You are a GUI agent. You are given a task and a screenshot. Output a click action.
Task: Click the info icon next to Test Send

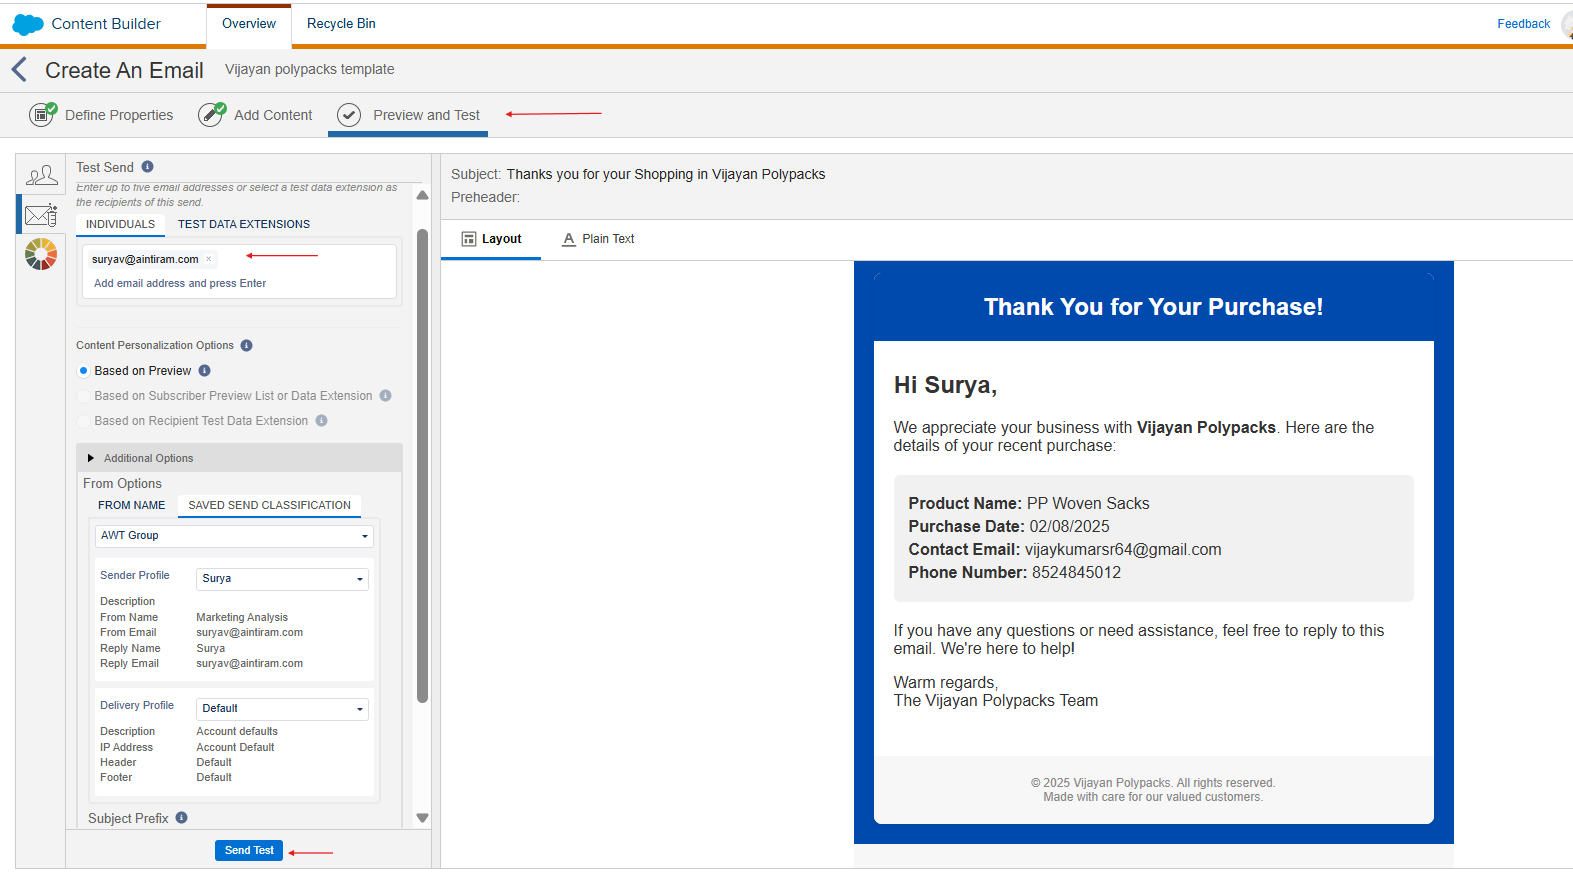point(147,167)
